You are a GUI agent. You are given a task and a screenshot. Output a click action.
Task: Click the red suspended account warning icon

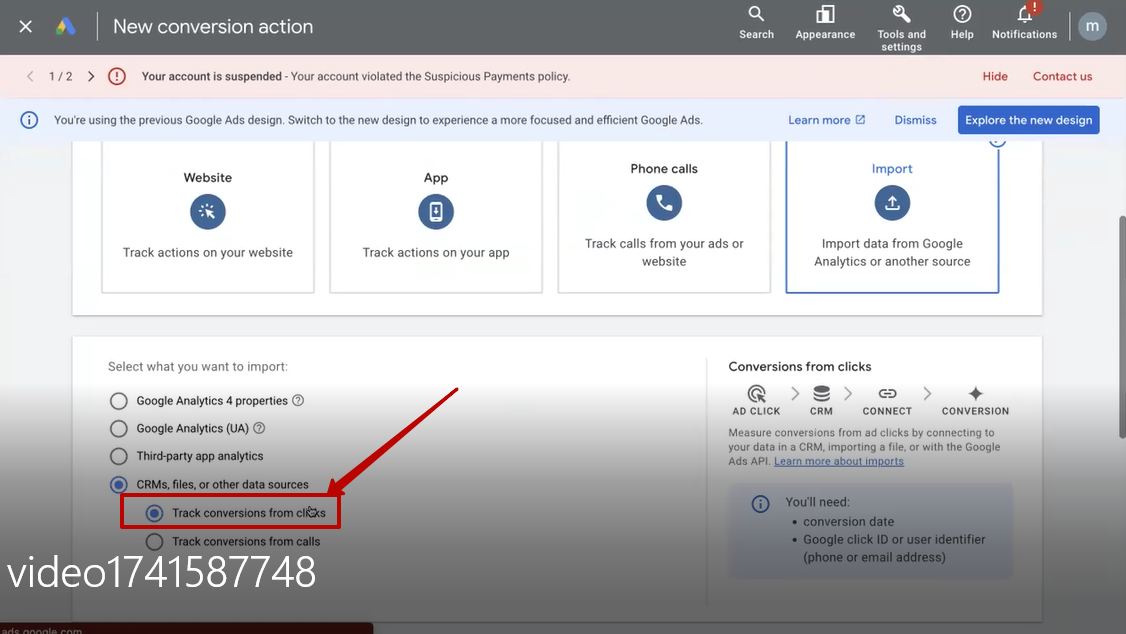coord(116,76)
